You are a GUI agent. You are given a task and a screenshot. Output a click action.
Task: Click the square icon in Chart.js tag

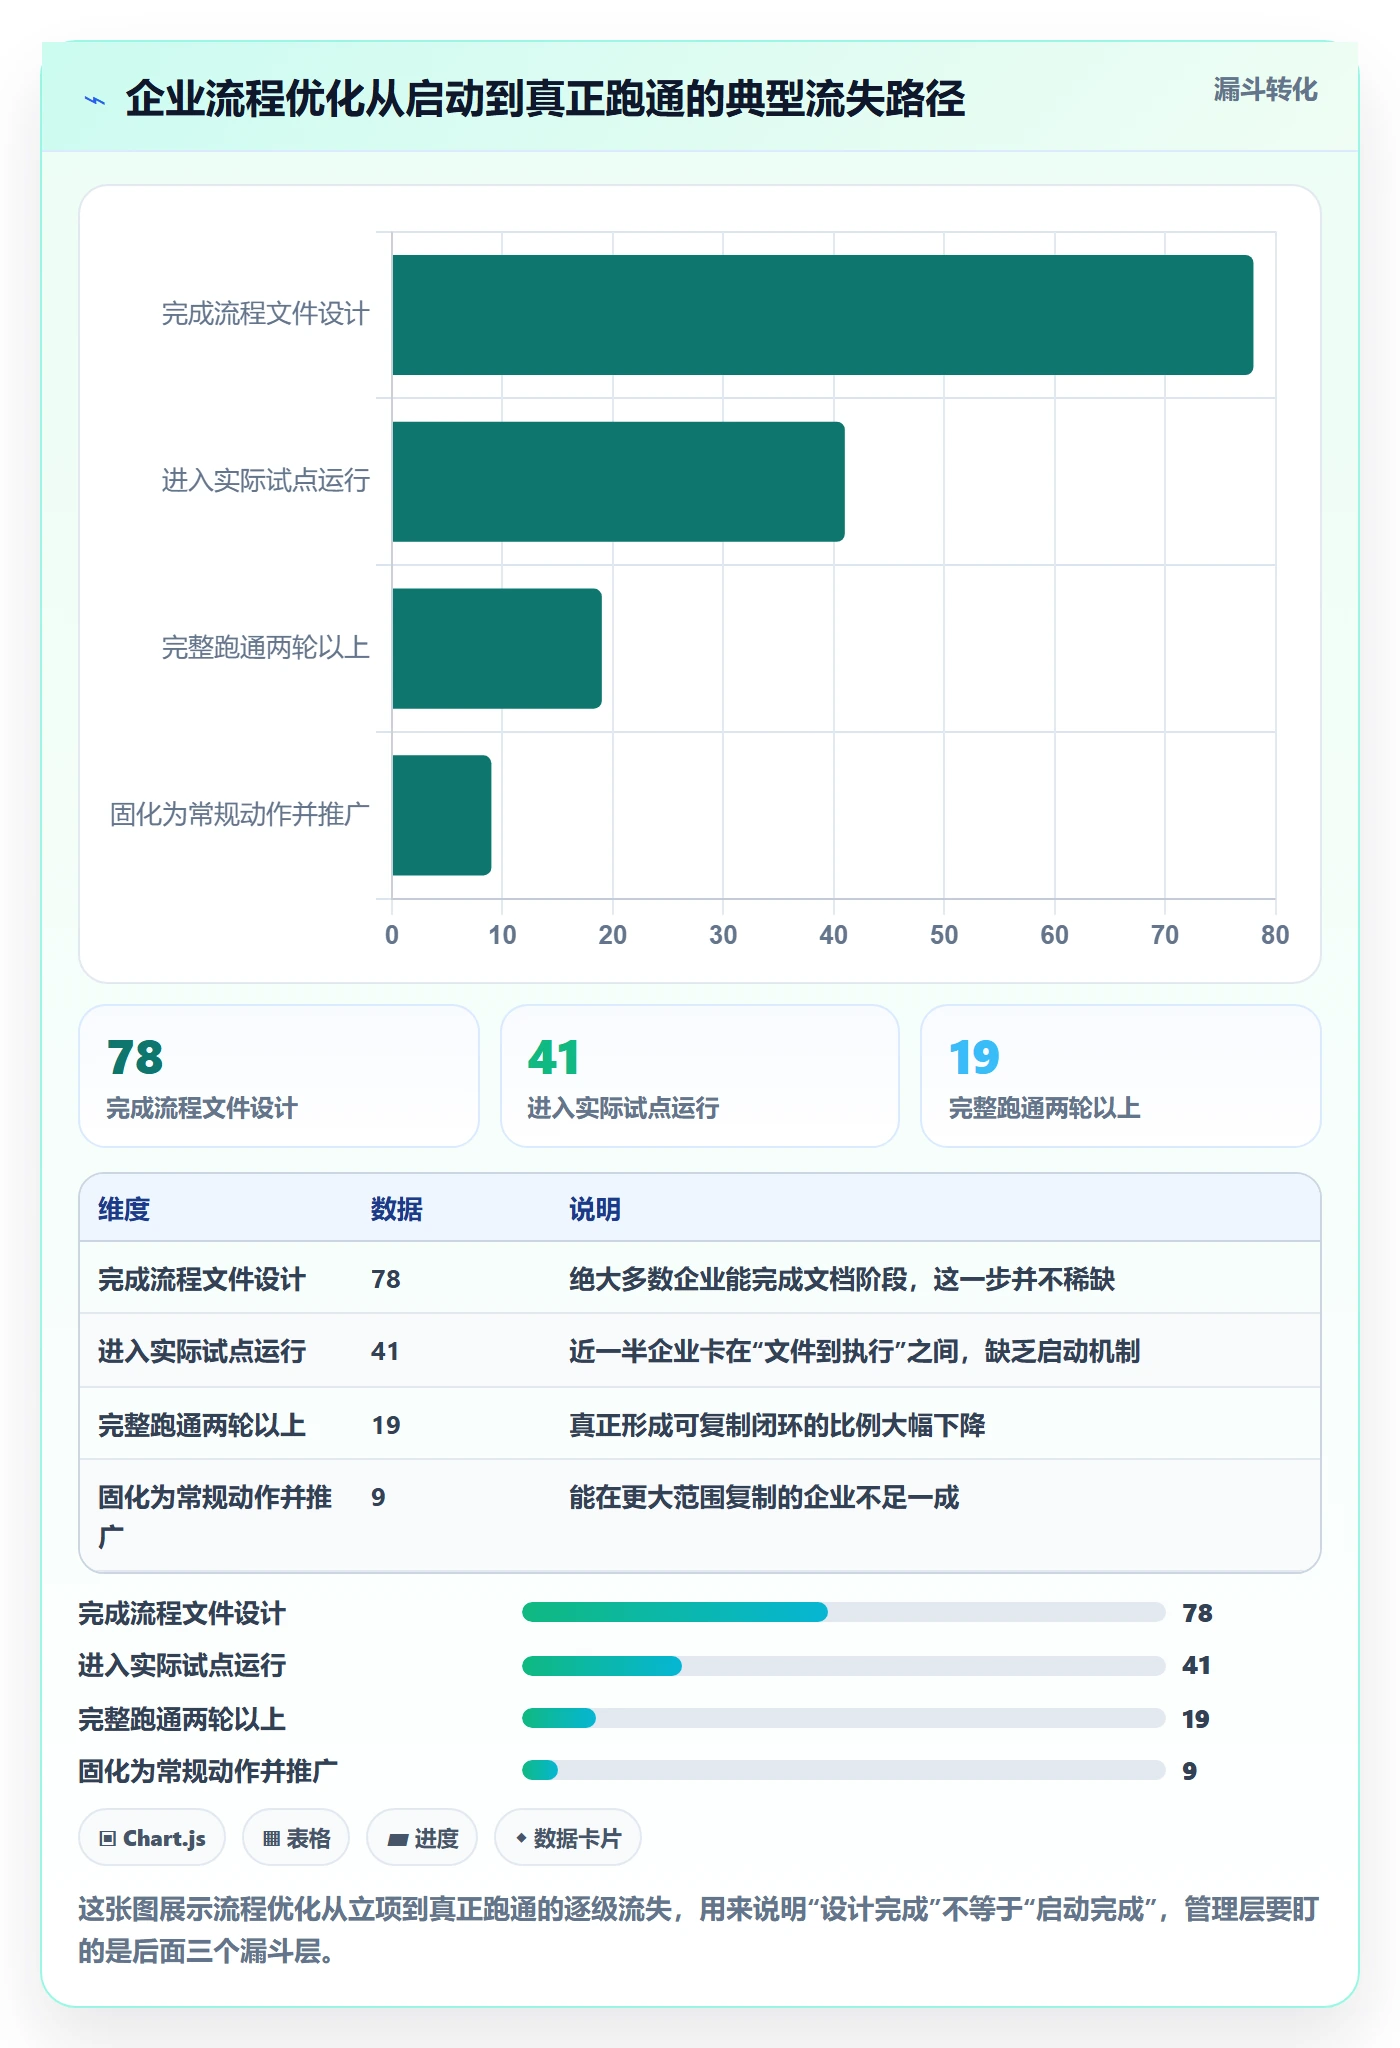coord(108,1838)
